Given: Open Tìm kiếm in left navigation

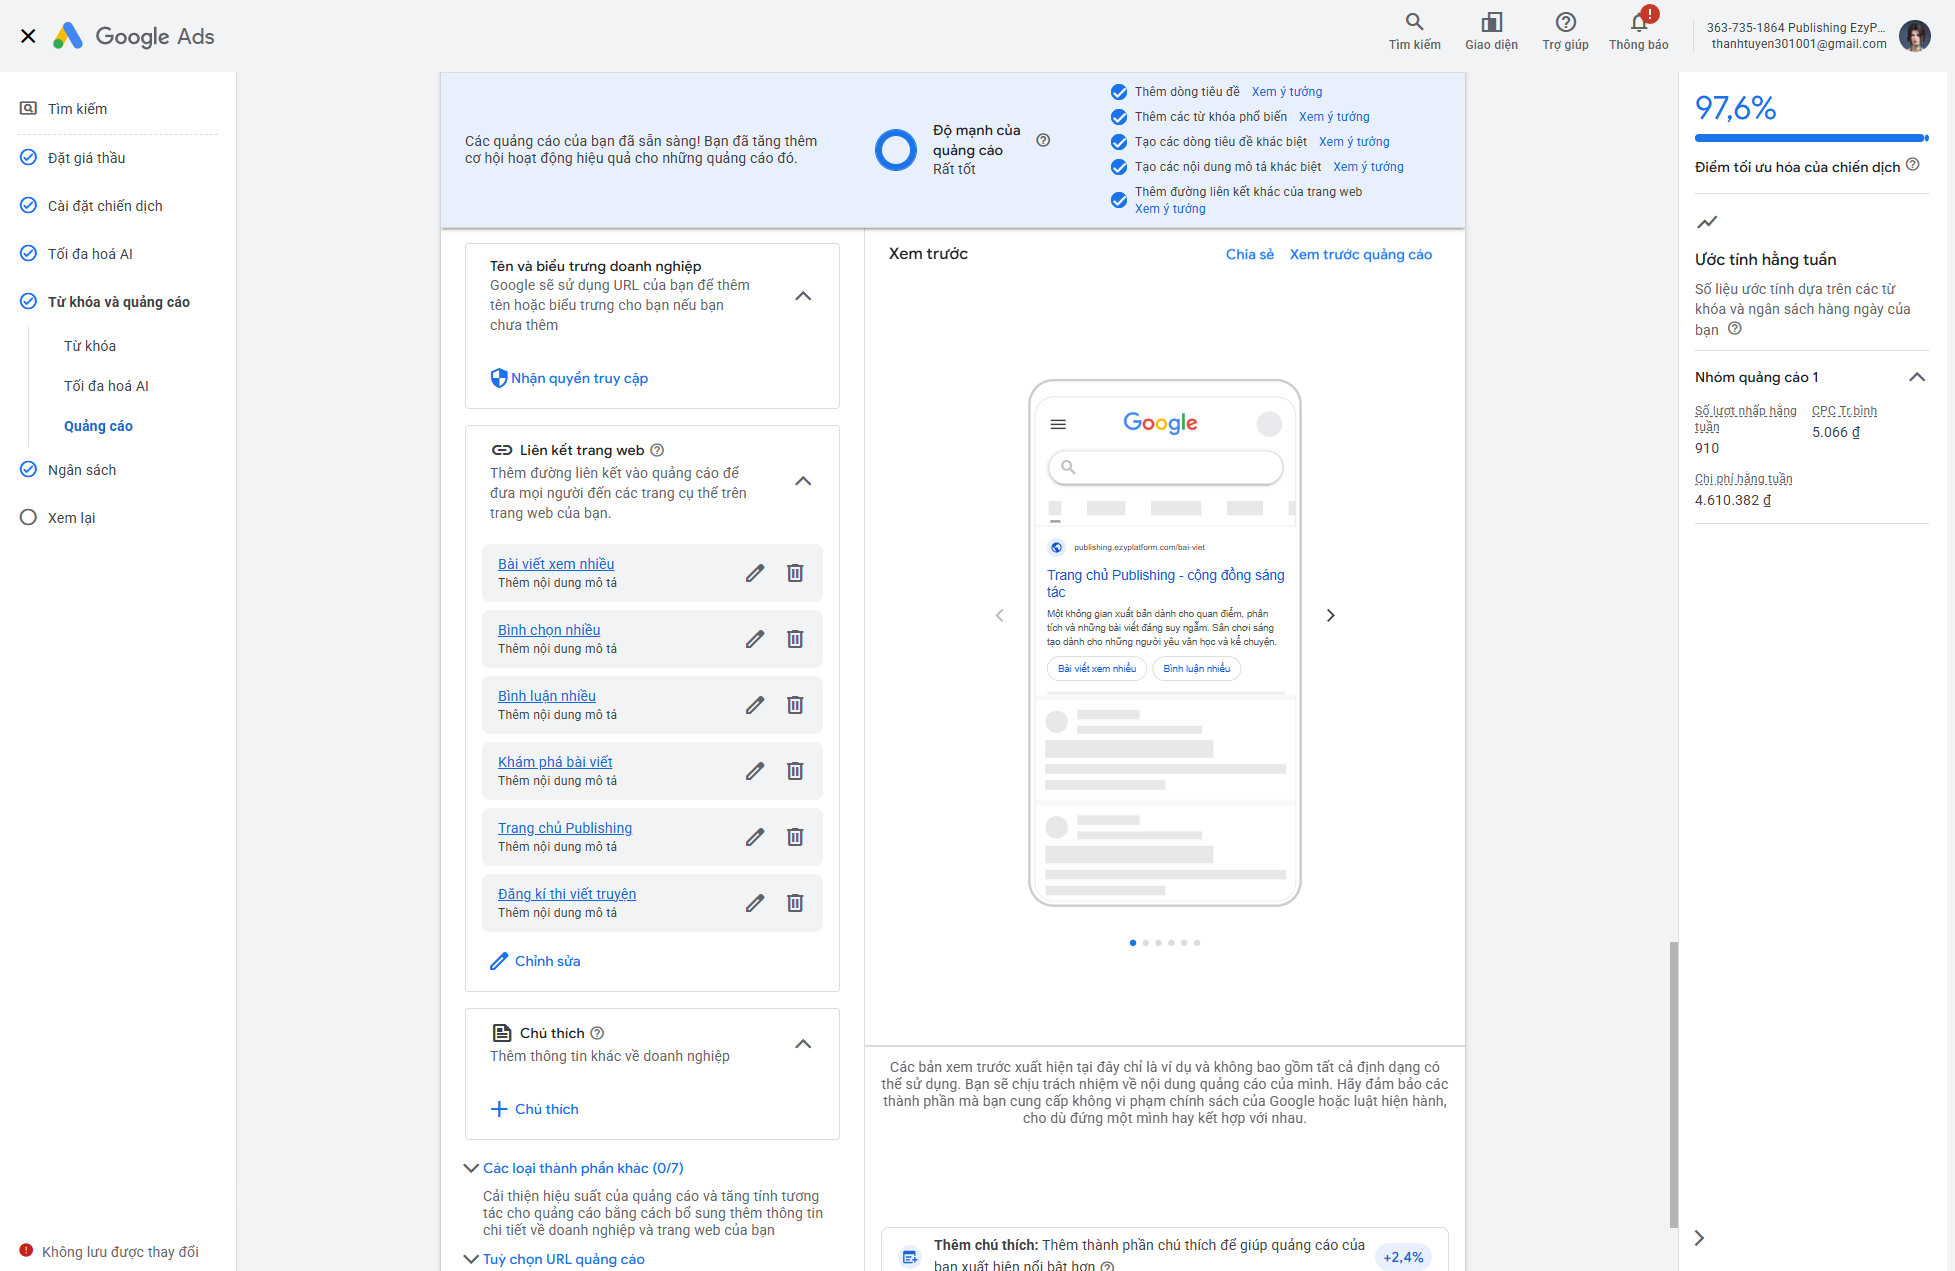Looking at the screenshot, I should point(77,108).
